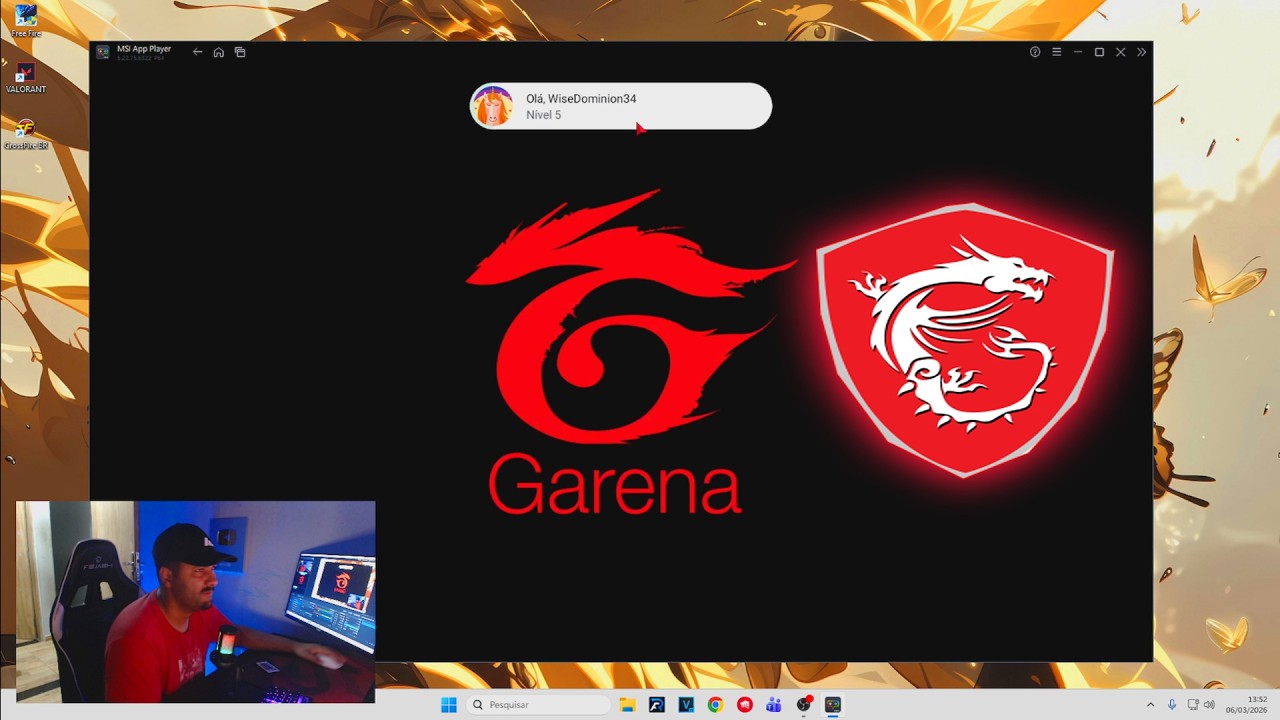1280x720 pixels.
Task: Open the volume control in system tray
Action: pos(1209,705)
